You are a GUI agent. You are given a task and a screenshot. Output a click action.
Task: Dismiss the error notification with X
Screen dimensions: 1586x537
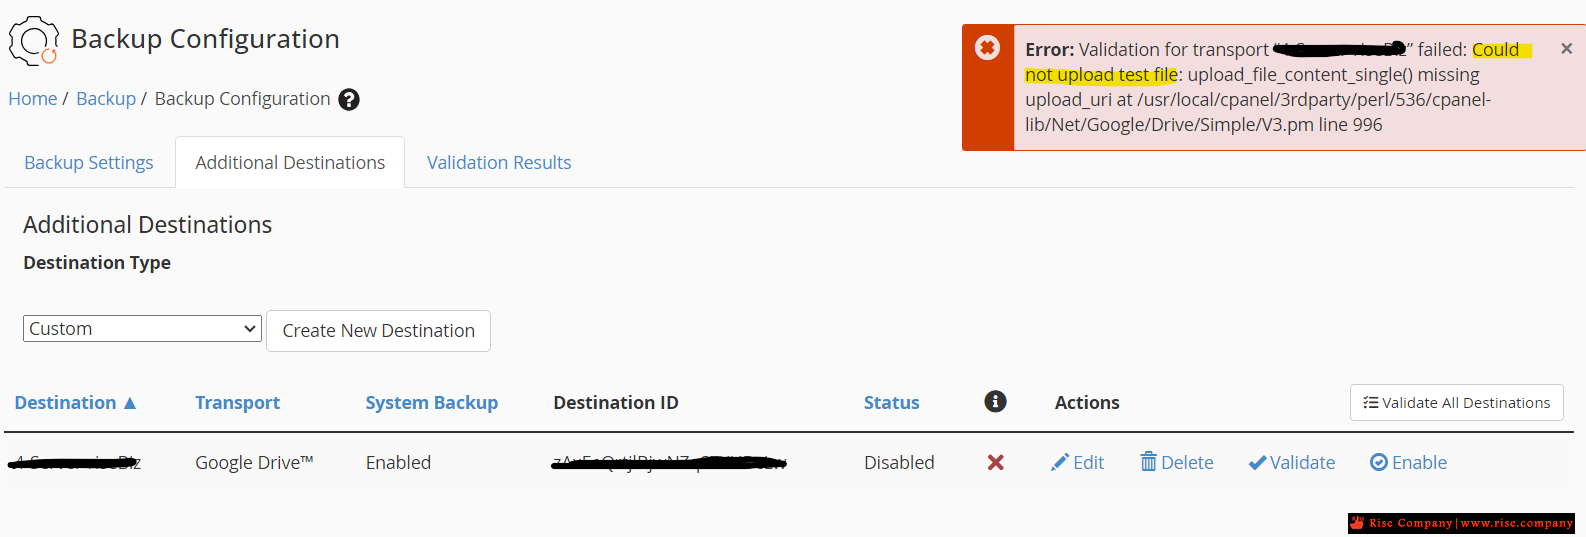click(x=1566, y=48)
